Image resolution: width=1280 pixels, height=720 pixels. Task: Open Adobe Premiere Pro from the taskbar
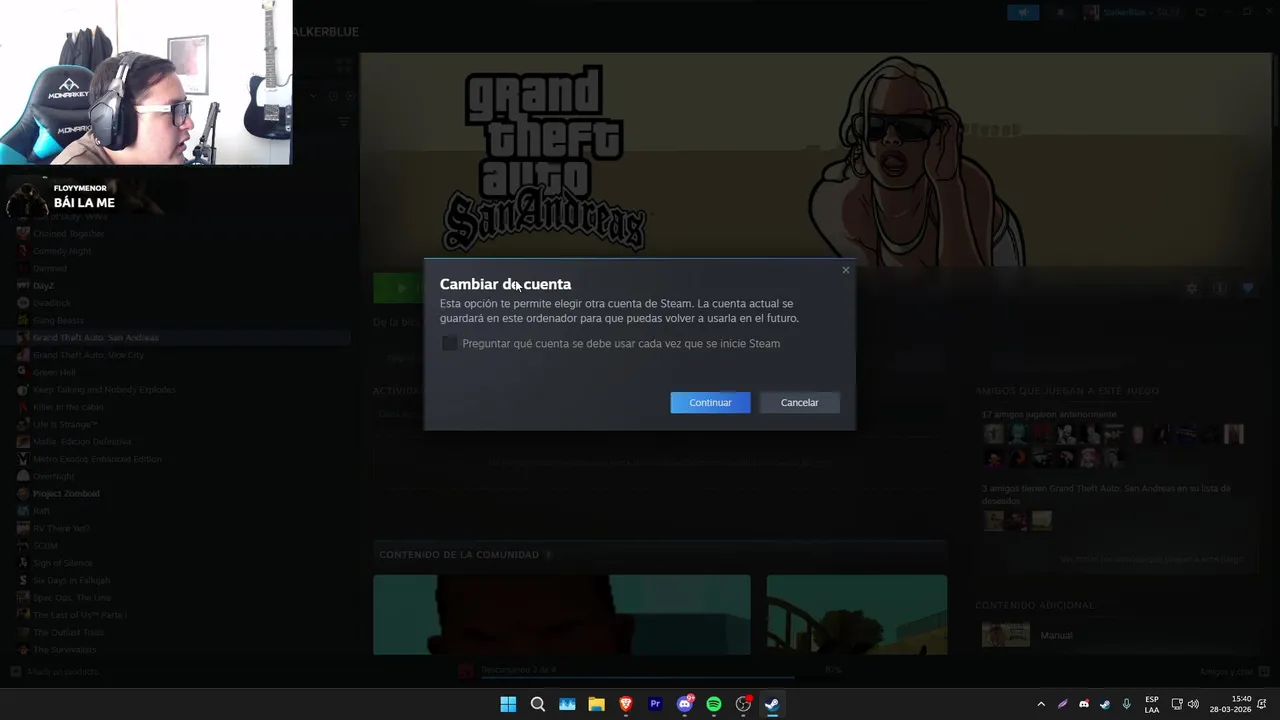pyautogui.click(x=655, y=704)
